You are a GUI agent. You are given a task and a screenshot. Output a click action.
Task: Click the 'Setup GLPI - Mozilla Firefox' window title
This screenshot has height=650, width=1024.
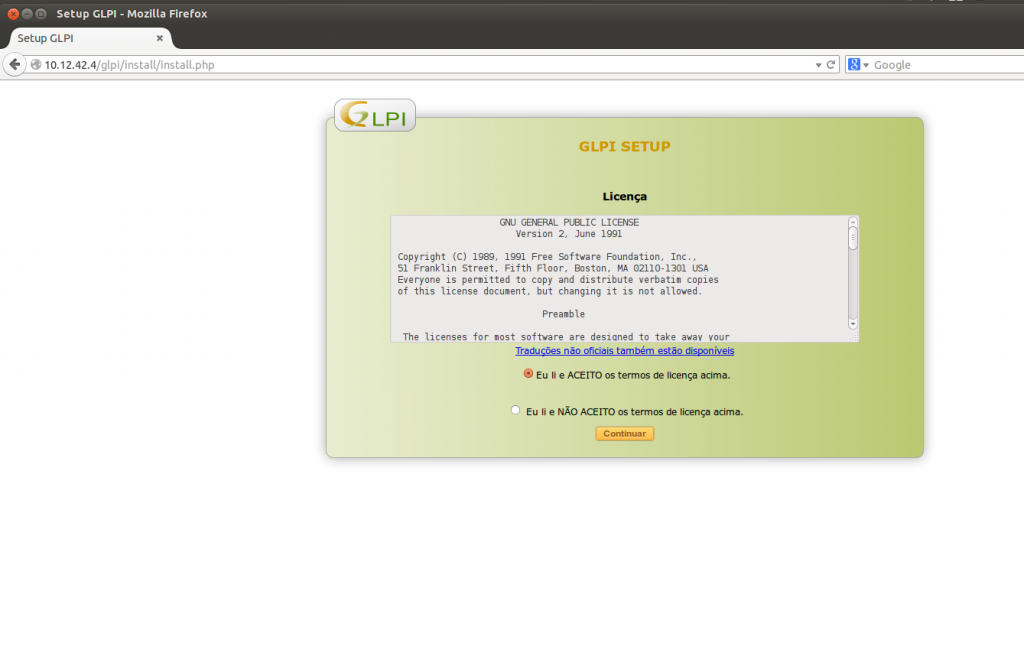[x=132, y=14]
